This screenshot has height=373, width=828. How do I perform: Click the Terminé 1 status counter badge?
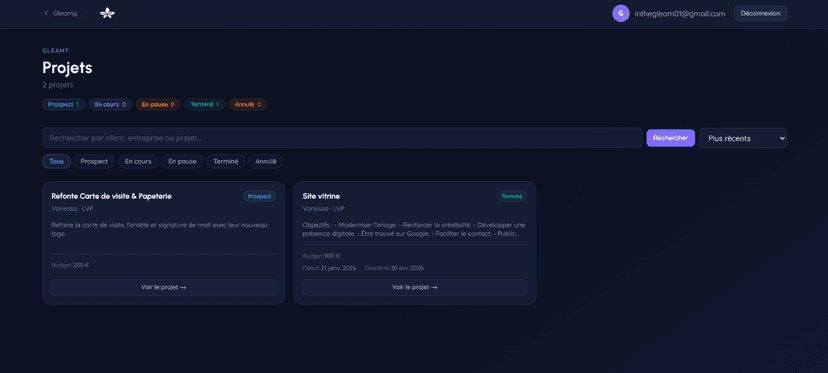click(x=204, y=105)
